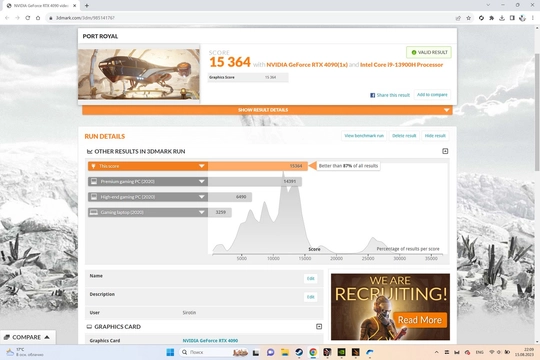Click the Delete result button
Viewport: 540px width, 360px height.
(404, 136)
